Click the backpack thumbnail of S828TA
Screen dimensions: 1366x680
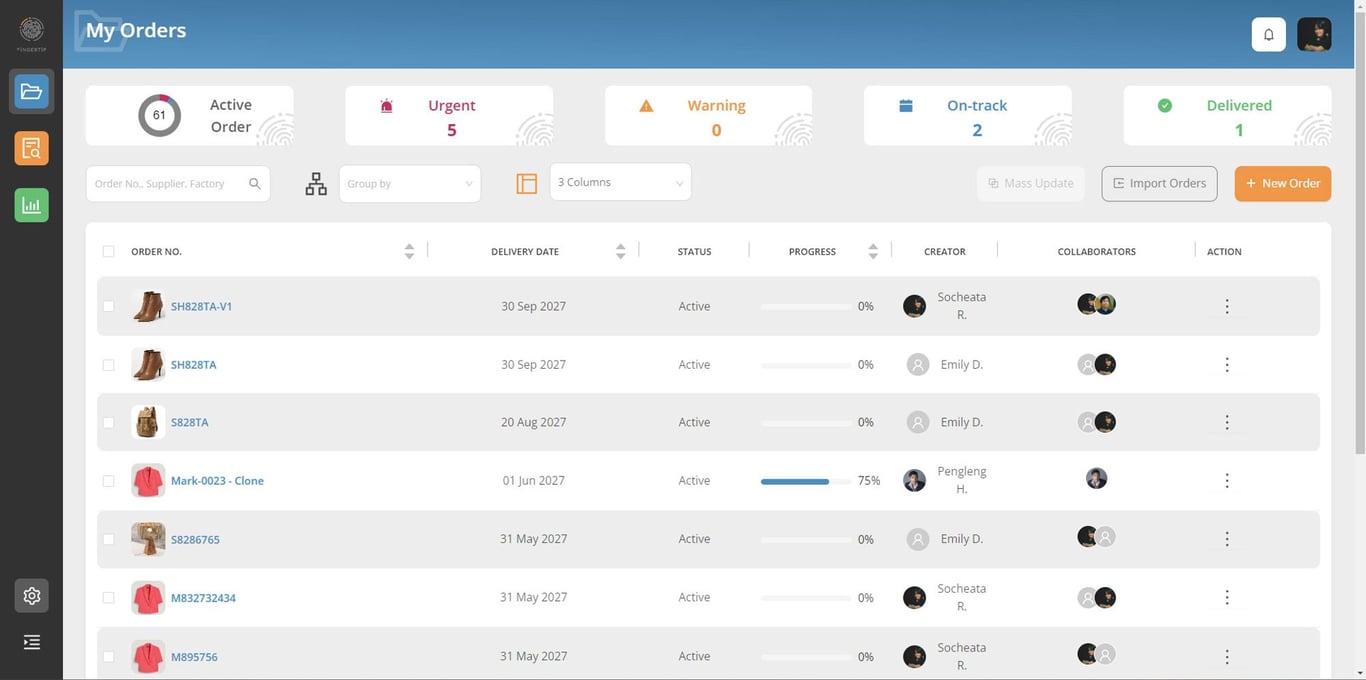click(x=148, y=423)
